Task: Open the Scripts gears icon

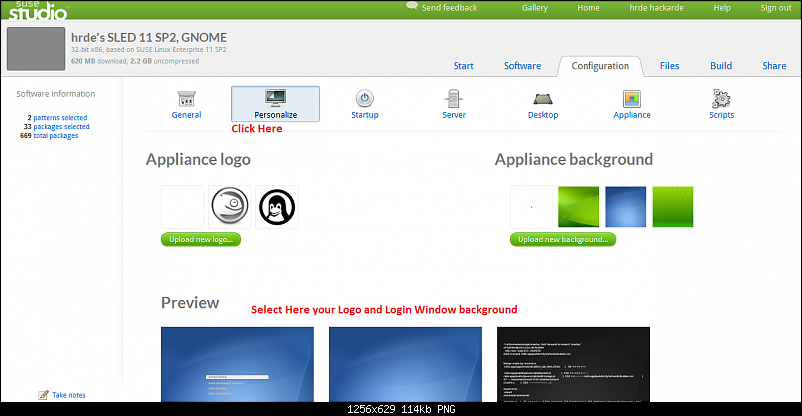Action: [x=722, y=99]
